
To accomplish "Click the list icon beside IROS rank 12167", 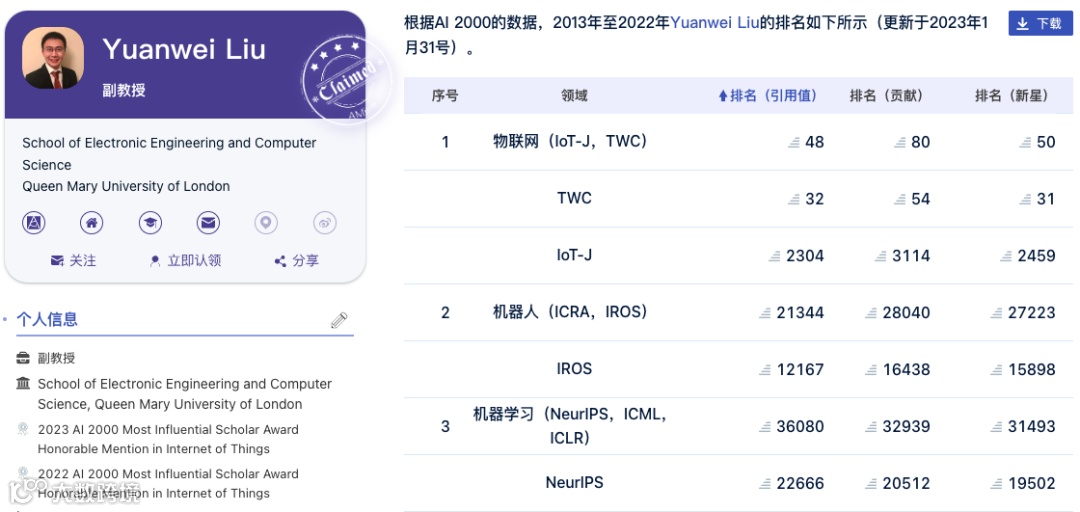I will 765,369.
